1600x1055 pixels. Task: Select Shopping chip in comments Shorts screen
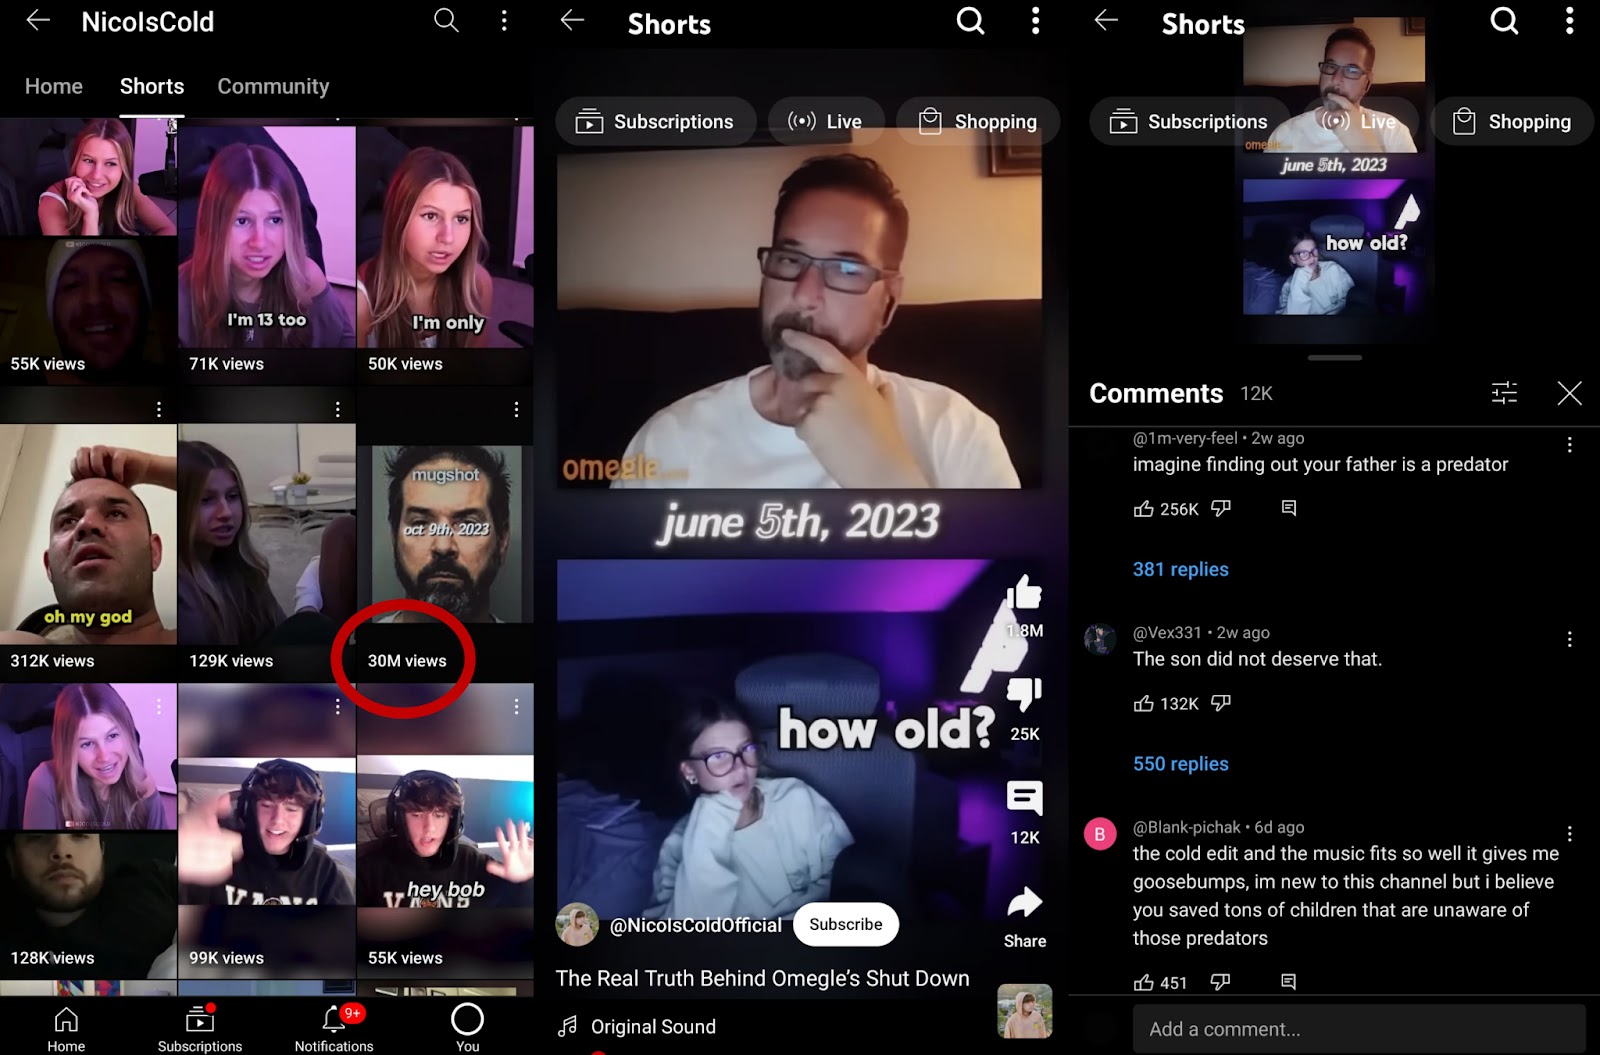(x=1512, y=121)
